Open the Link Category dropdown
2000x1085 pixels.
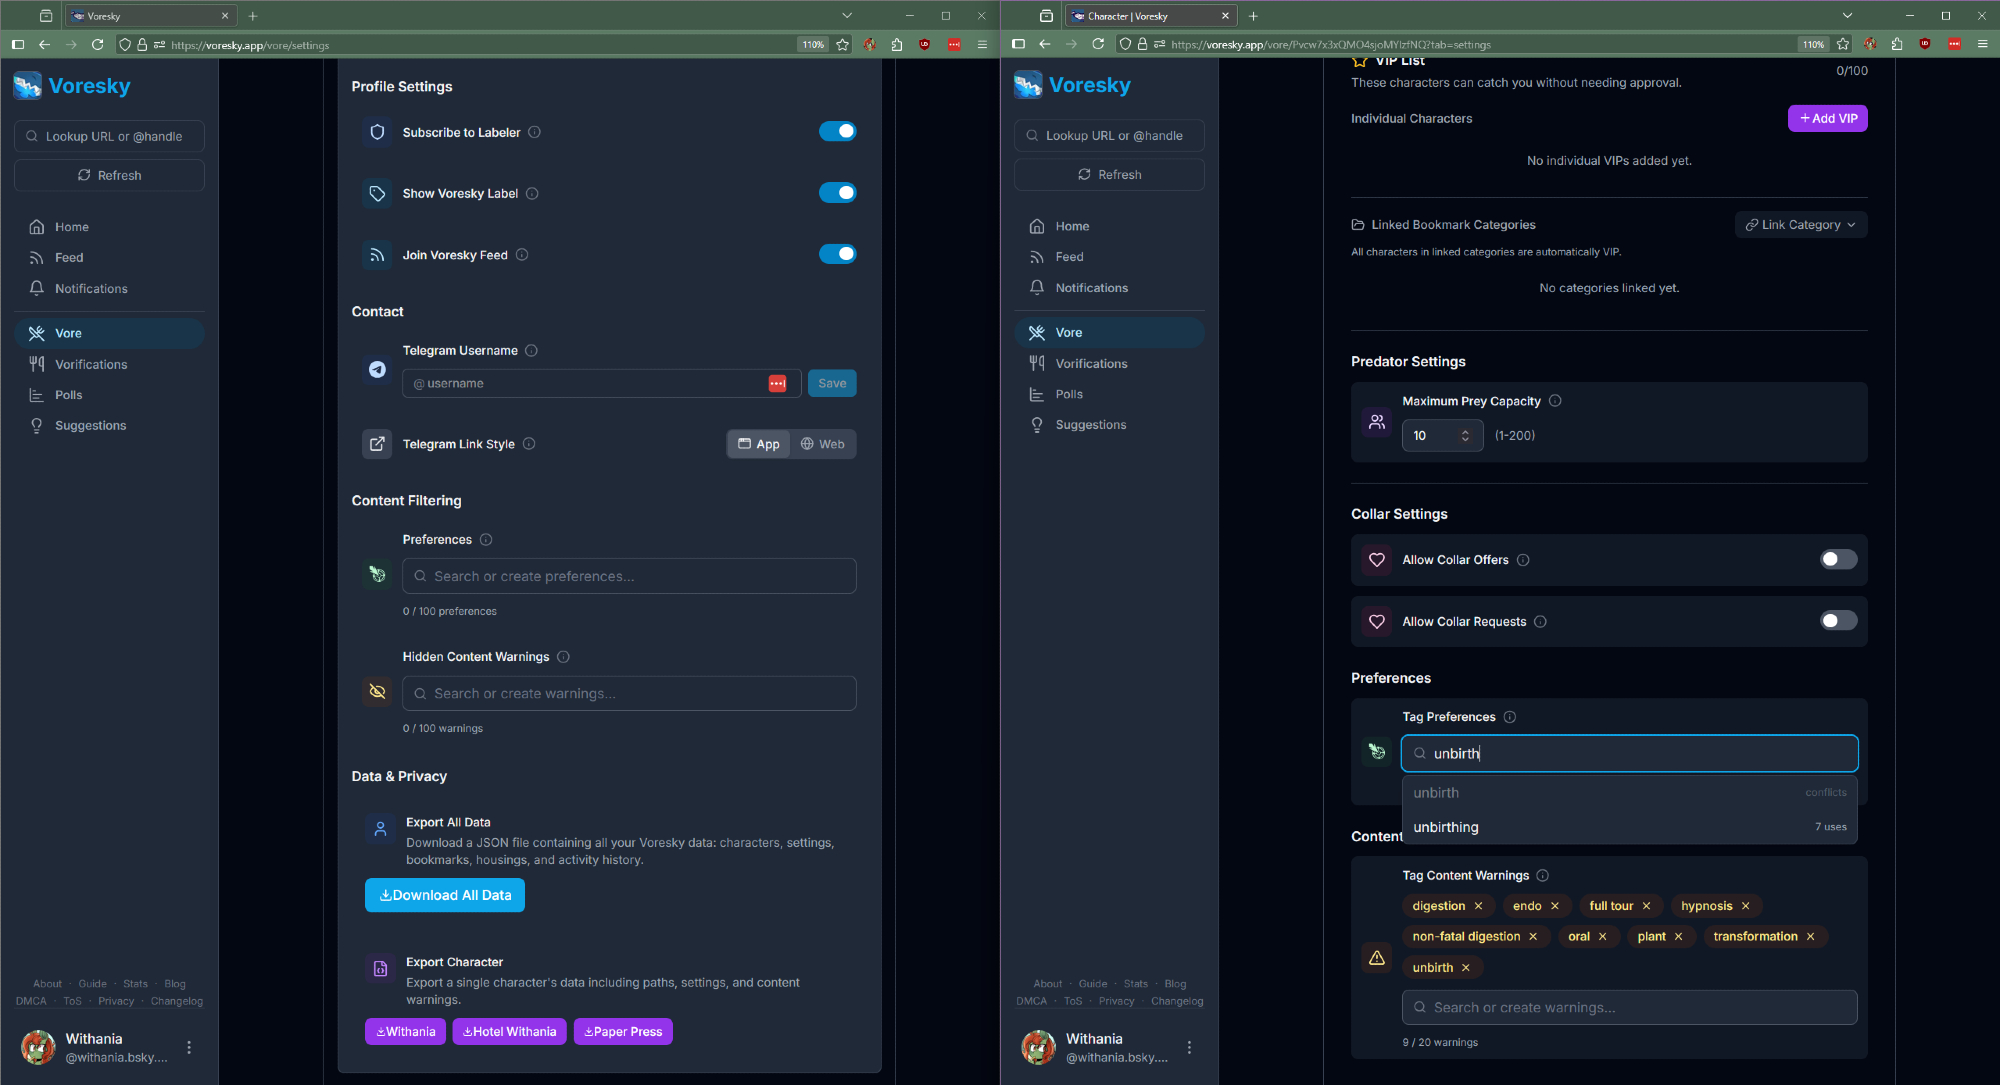[1800, 225]
